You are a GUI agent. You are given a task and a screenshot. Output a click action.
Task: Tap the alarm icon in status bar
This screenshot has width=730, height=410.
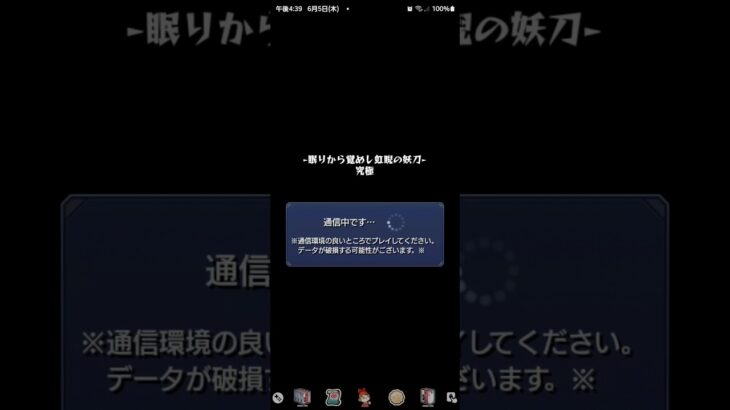410,9
